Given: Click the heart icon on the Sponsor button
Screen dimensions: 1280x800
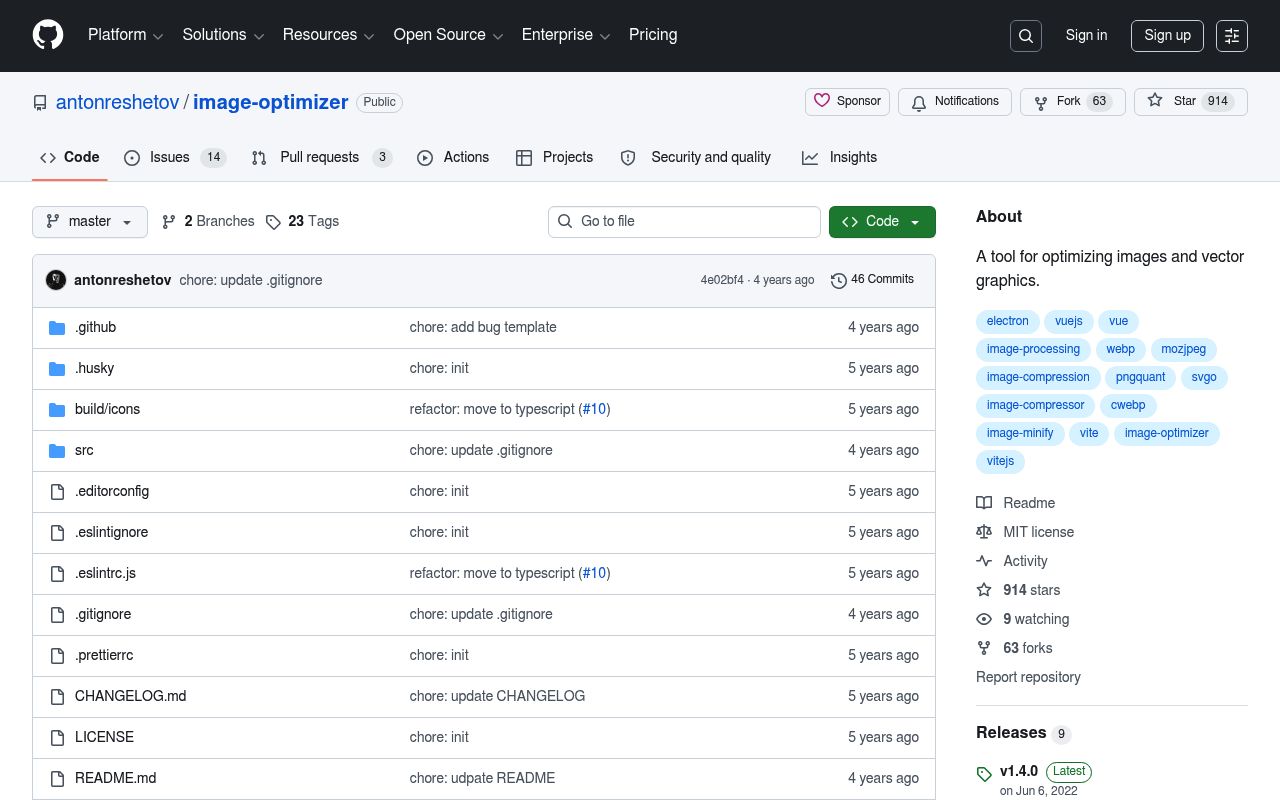Looking at the screenshot, I should (822, 101).
